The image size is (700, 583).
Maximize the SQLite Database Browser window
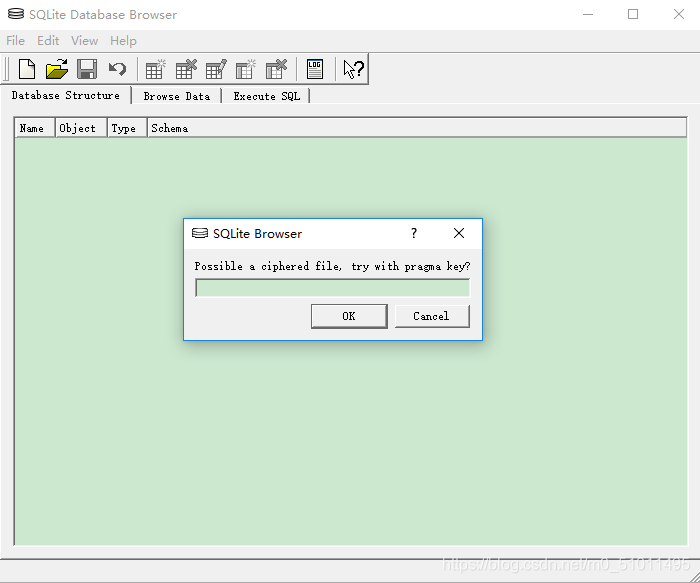click(633, 14)
